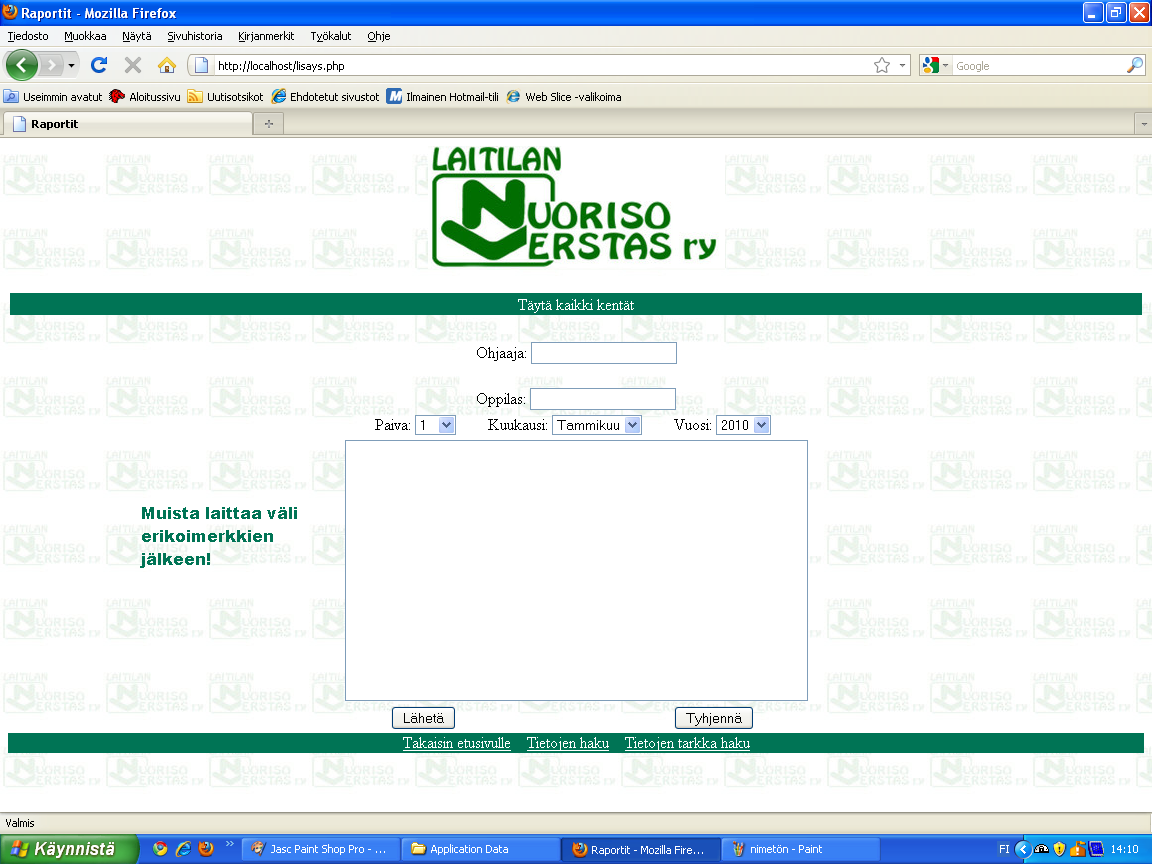This screenshot has width=1152, height=864.
Task: Expand the quick launch chevron
Action: [x=229, y=844]
